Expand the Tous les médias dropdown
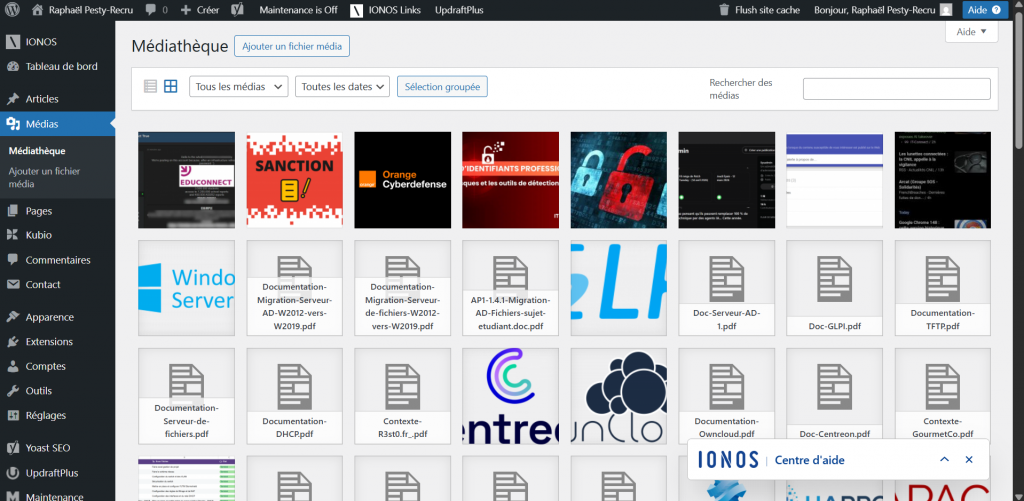The image size is (1024, 501). (x=238, y=86)
